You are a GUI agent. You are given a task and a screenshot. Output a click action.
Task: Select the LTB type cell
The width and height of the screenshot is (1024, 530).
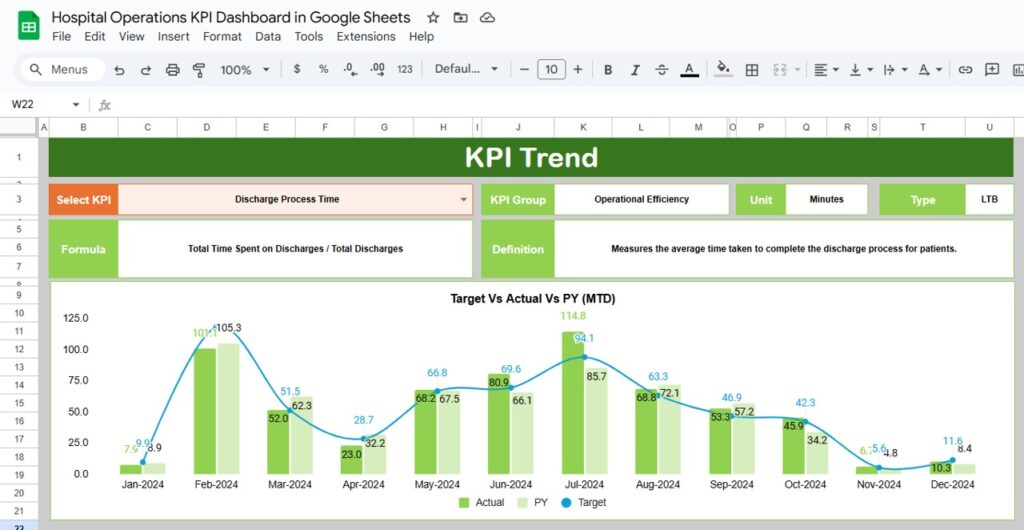(989, 199)
